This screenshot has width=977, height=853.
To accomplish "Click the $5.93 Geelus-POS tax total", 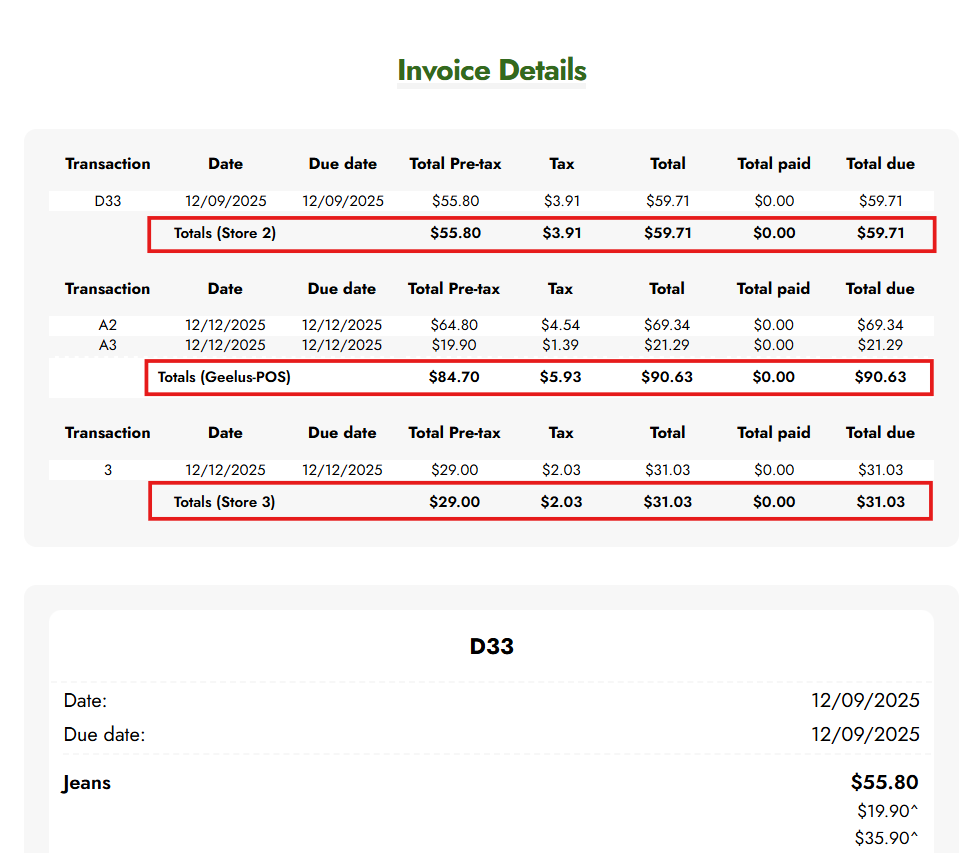I will 560,378.
